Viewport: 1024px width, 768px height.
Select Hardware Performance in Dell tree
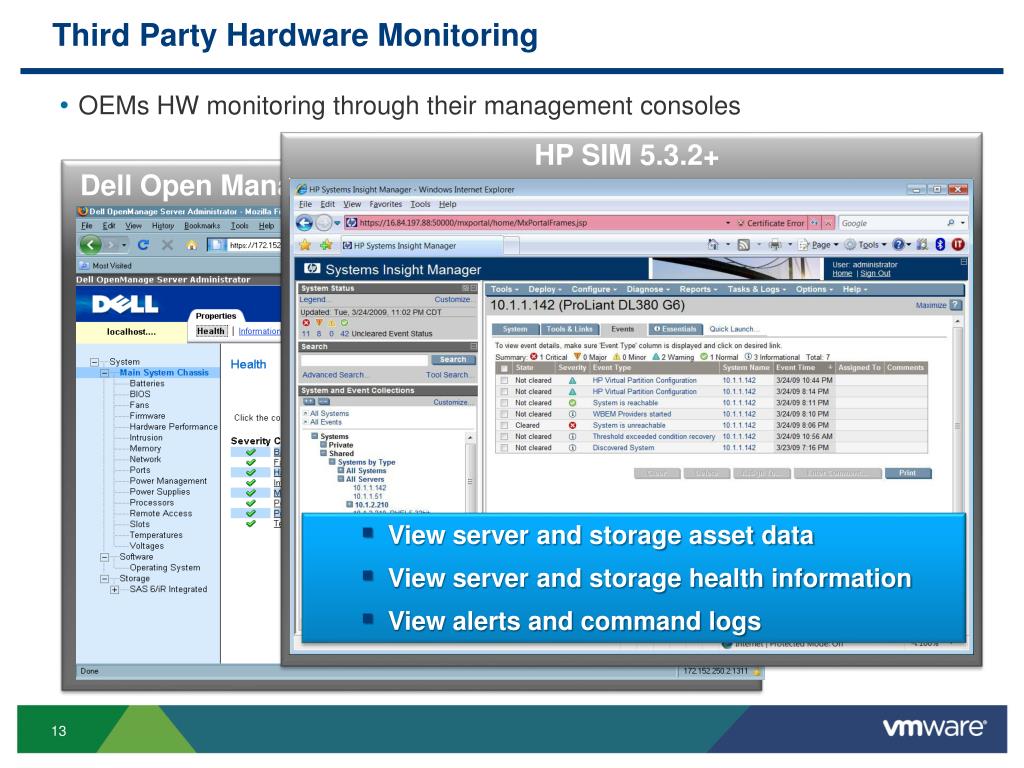point(173,427)
